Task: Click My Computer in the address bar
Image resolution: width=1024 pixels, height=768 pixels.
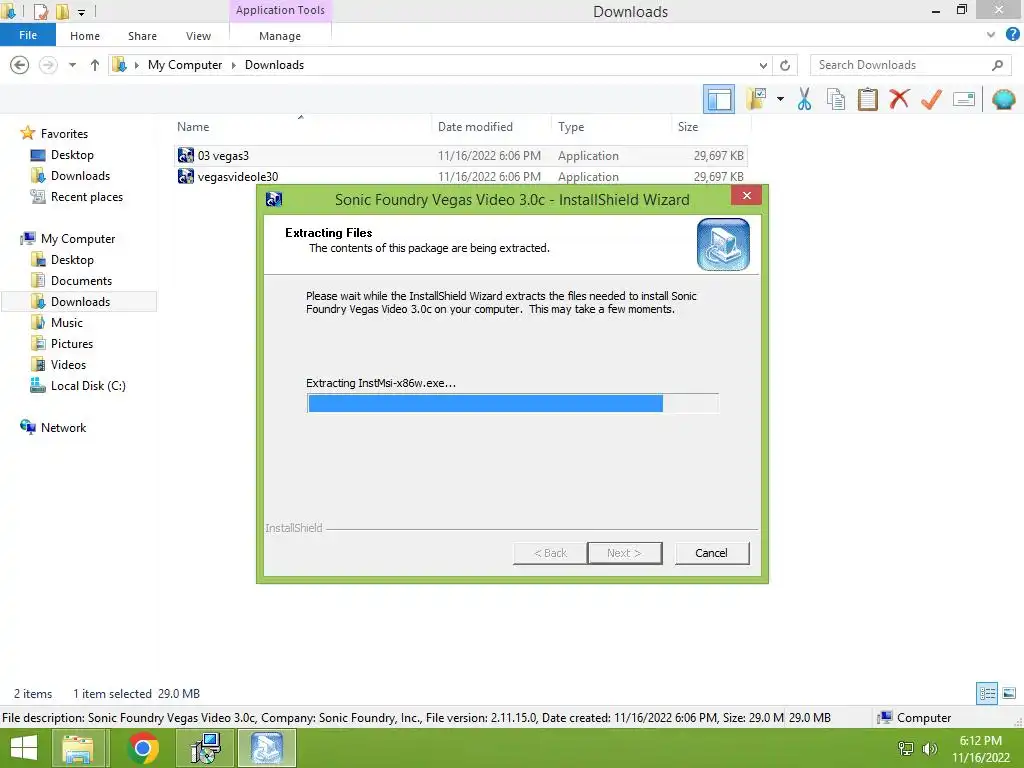Action: click(185, 65)
